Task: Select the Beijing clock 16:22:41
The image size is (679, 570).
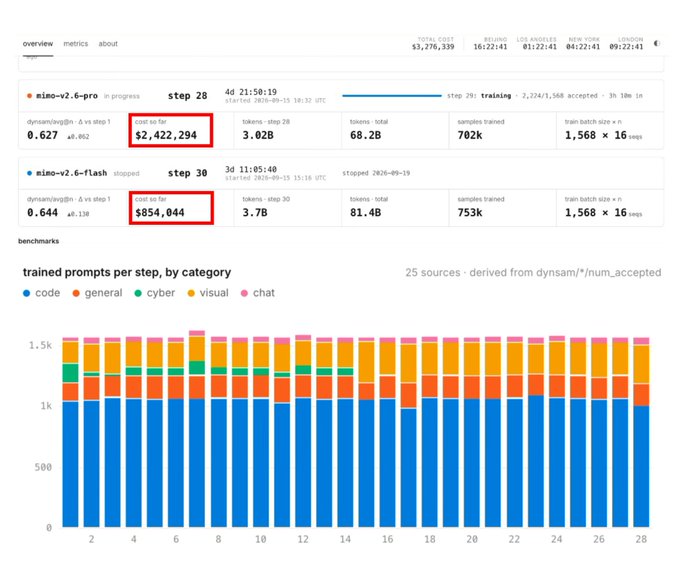Action: 490,47
